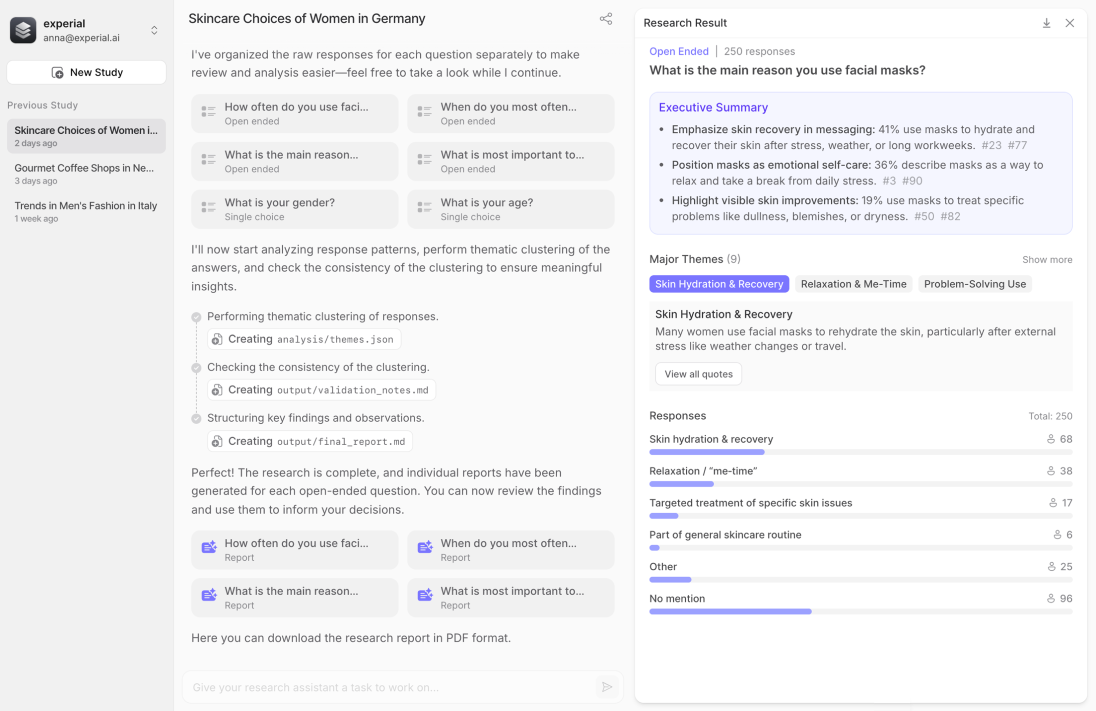The height and width of the screenshot is (711, 1096).
Task: Open quote reference #82
Action: [951, 217]
